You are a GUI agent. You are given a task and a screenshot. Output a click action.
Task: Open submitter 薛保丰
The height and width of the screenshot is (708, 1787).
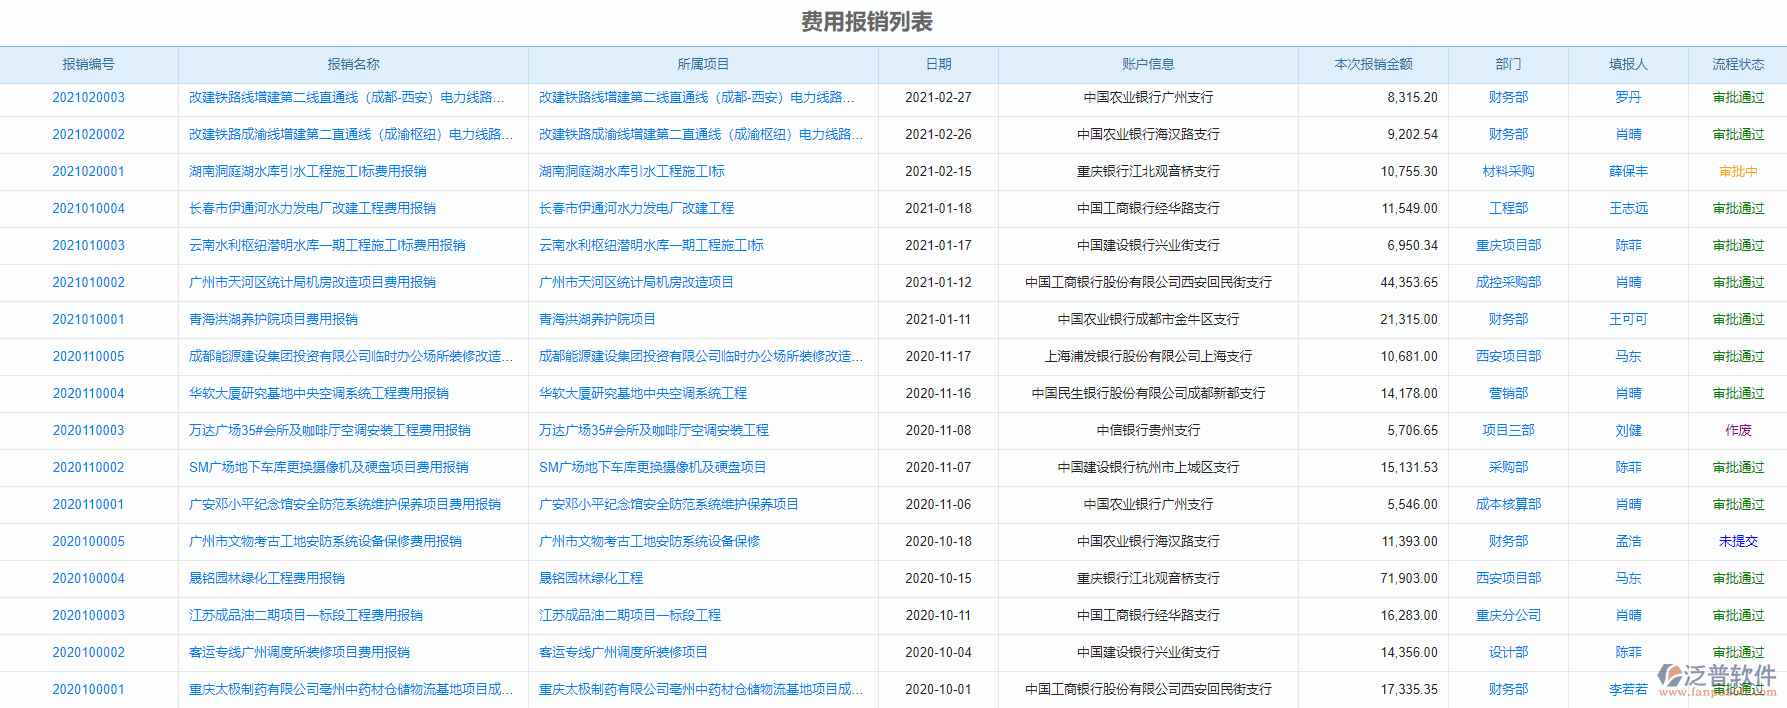tap(1628, 171)
